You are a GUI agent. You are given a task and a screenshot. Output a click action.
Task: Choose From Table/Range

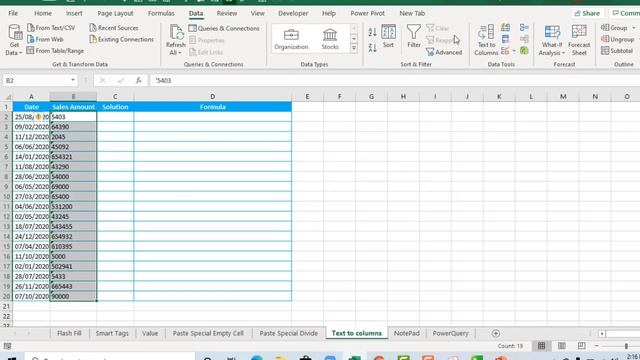[55, 51]
